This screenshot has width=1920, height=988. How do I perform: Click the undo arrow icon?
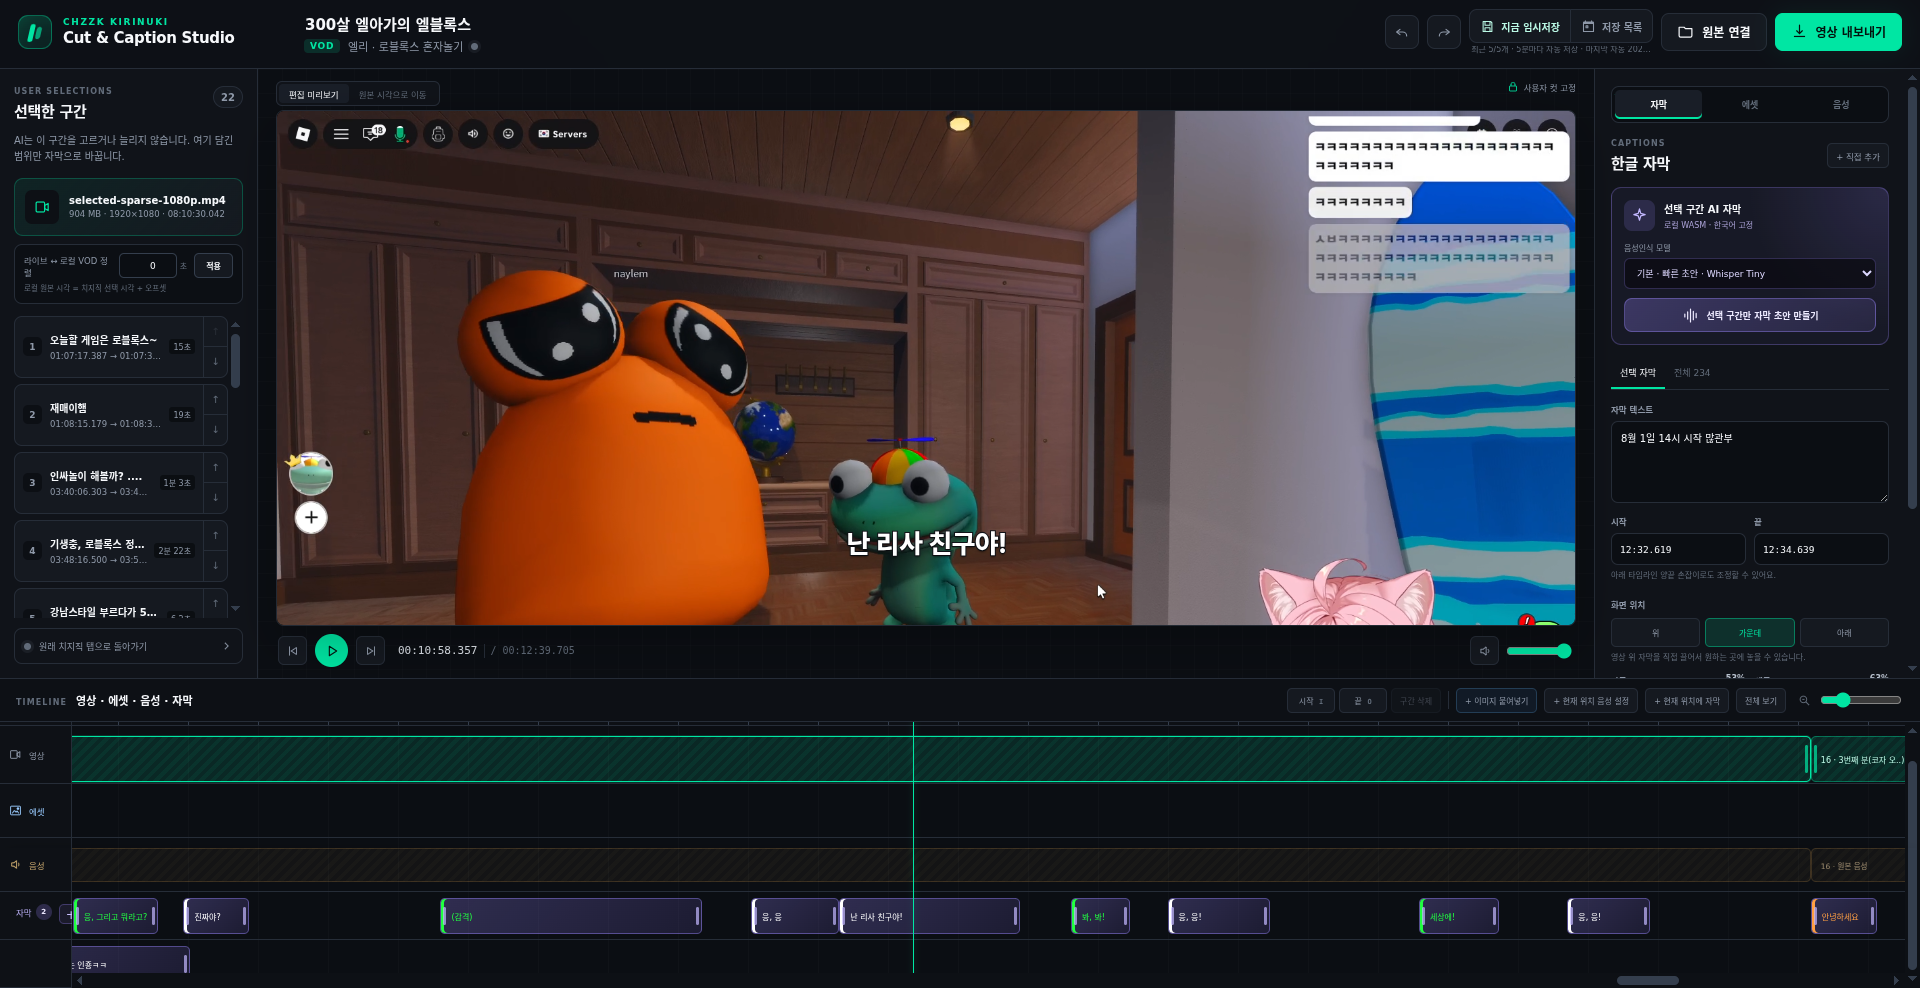pyautogui.click(x=1401, y=32)
